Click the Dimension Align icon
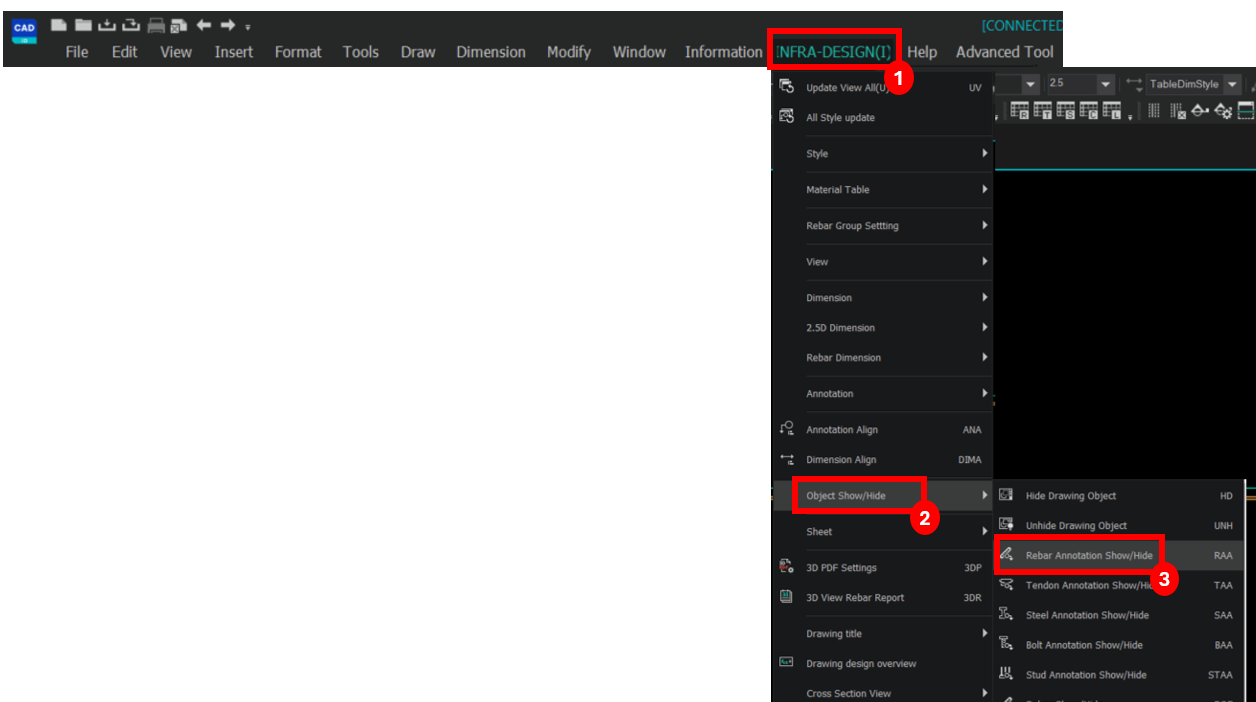Viewport: 1256px width, 702px height. pyautogui.click(x=787, y=459)
